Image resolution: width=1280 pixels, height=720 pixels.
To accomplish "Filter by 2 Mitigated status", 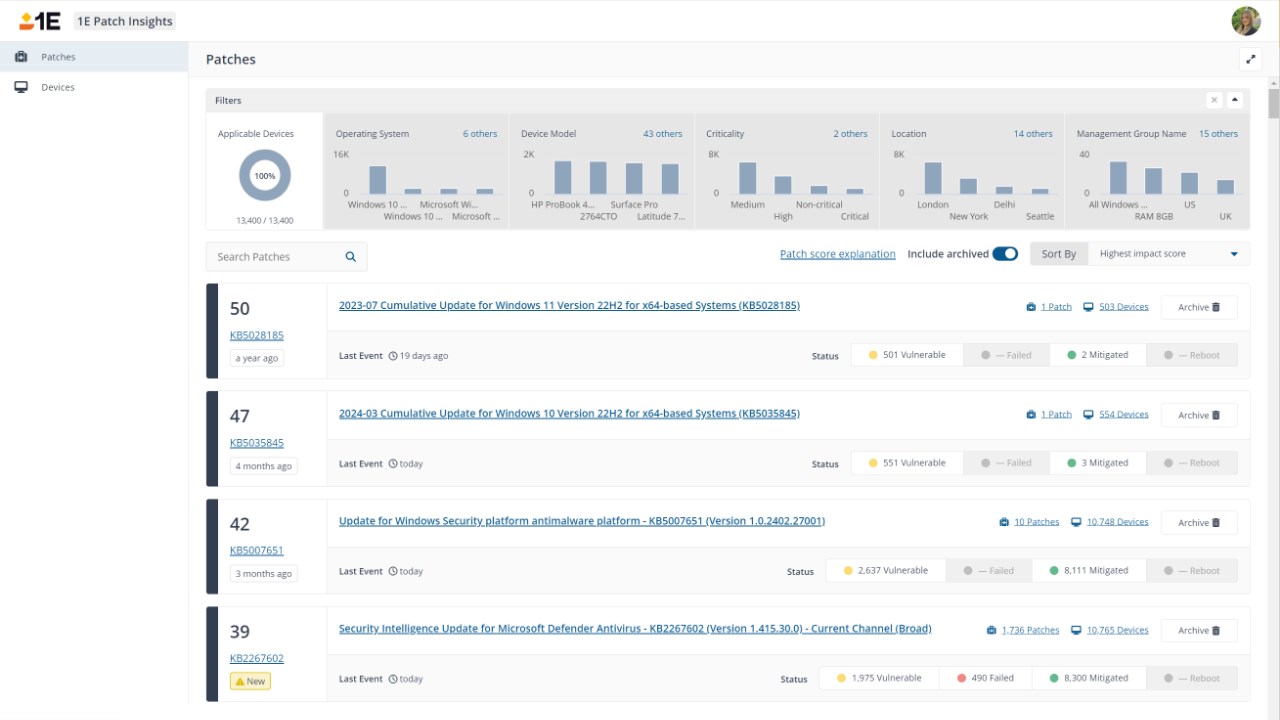I will (1097, 355).
